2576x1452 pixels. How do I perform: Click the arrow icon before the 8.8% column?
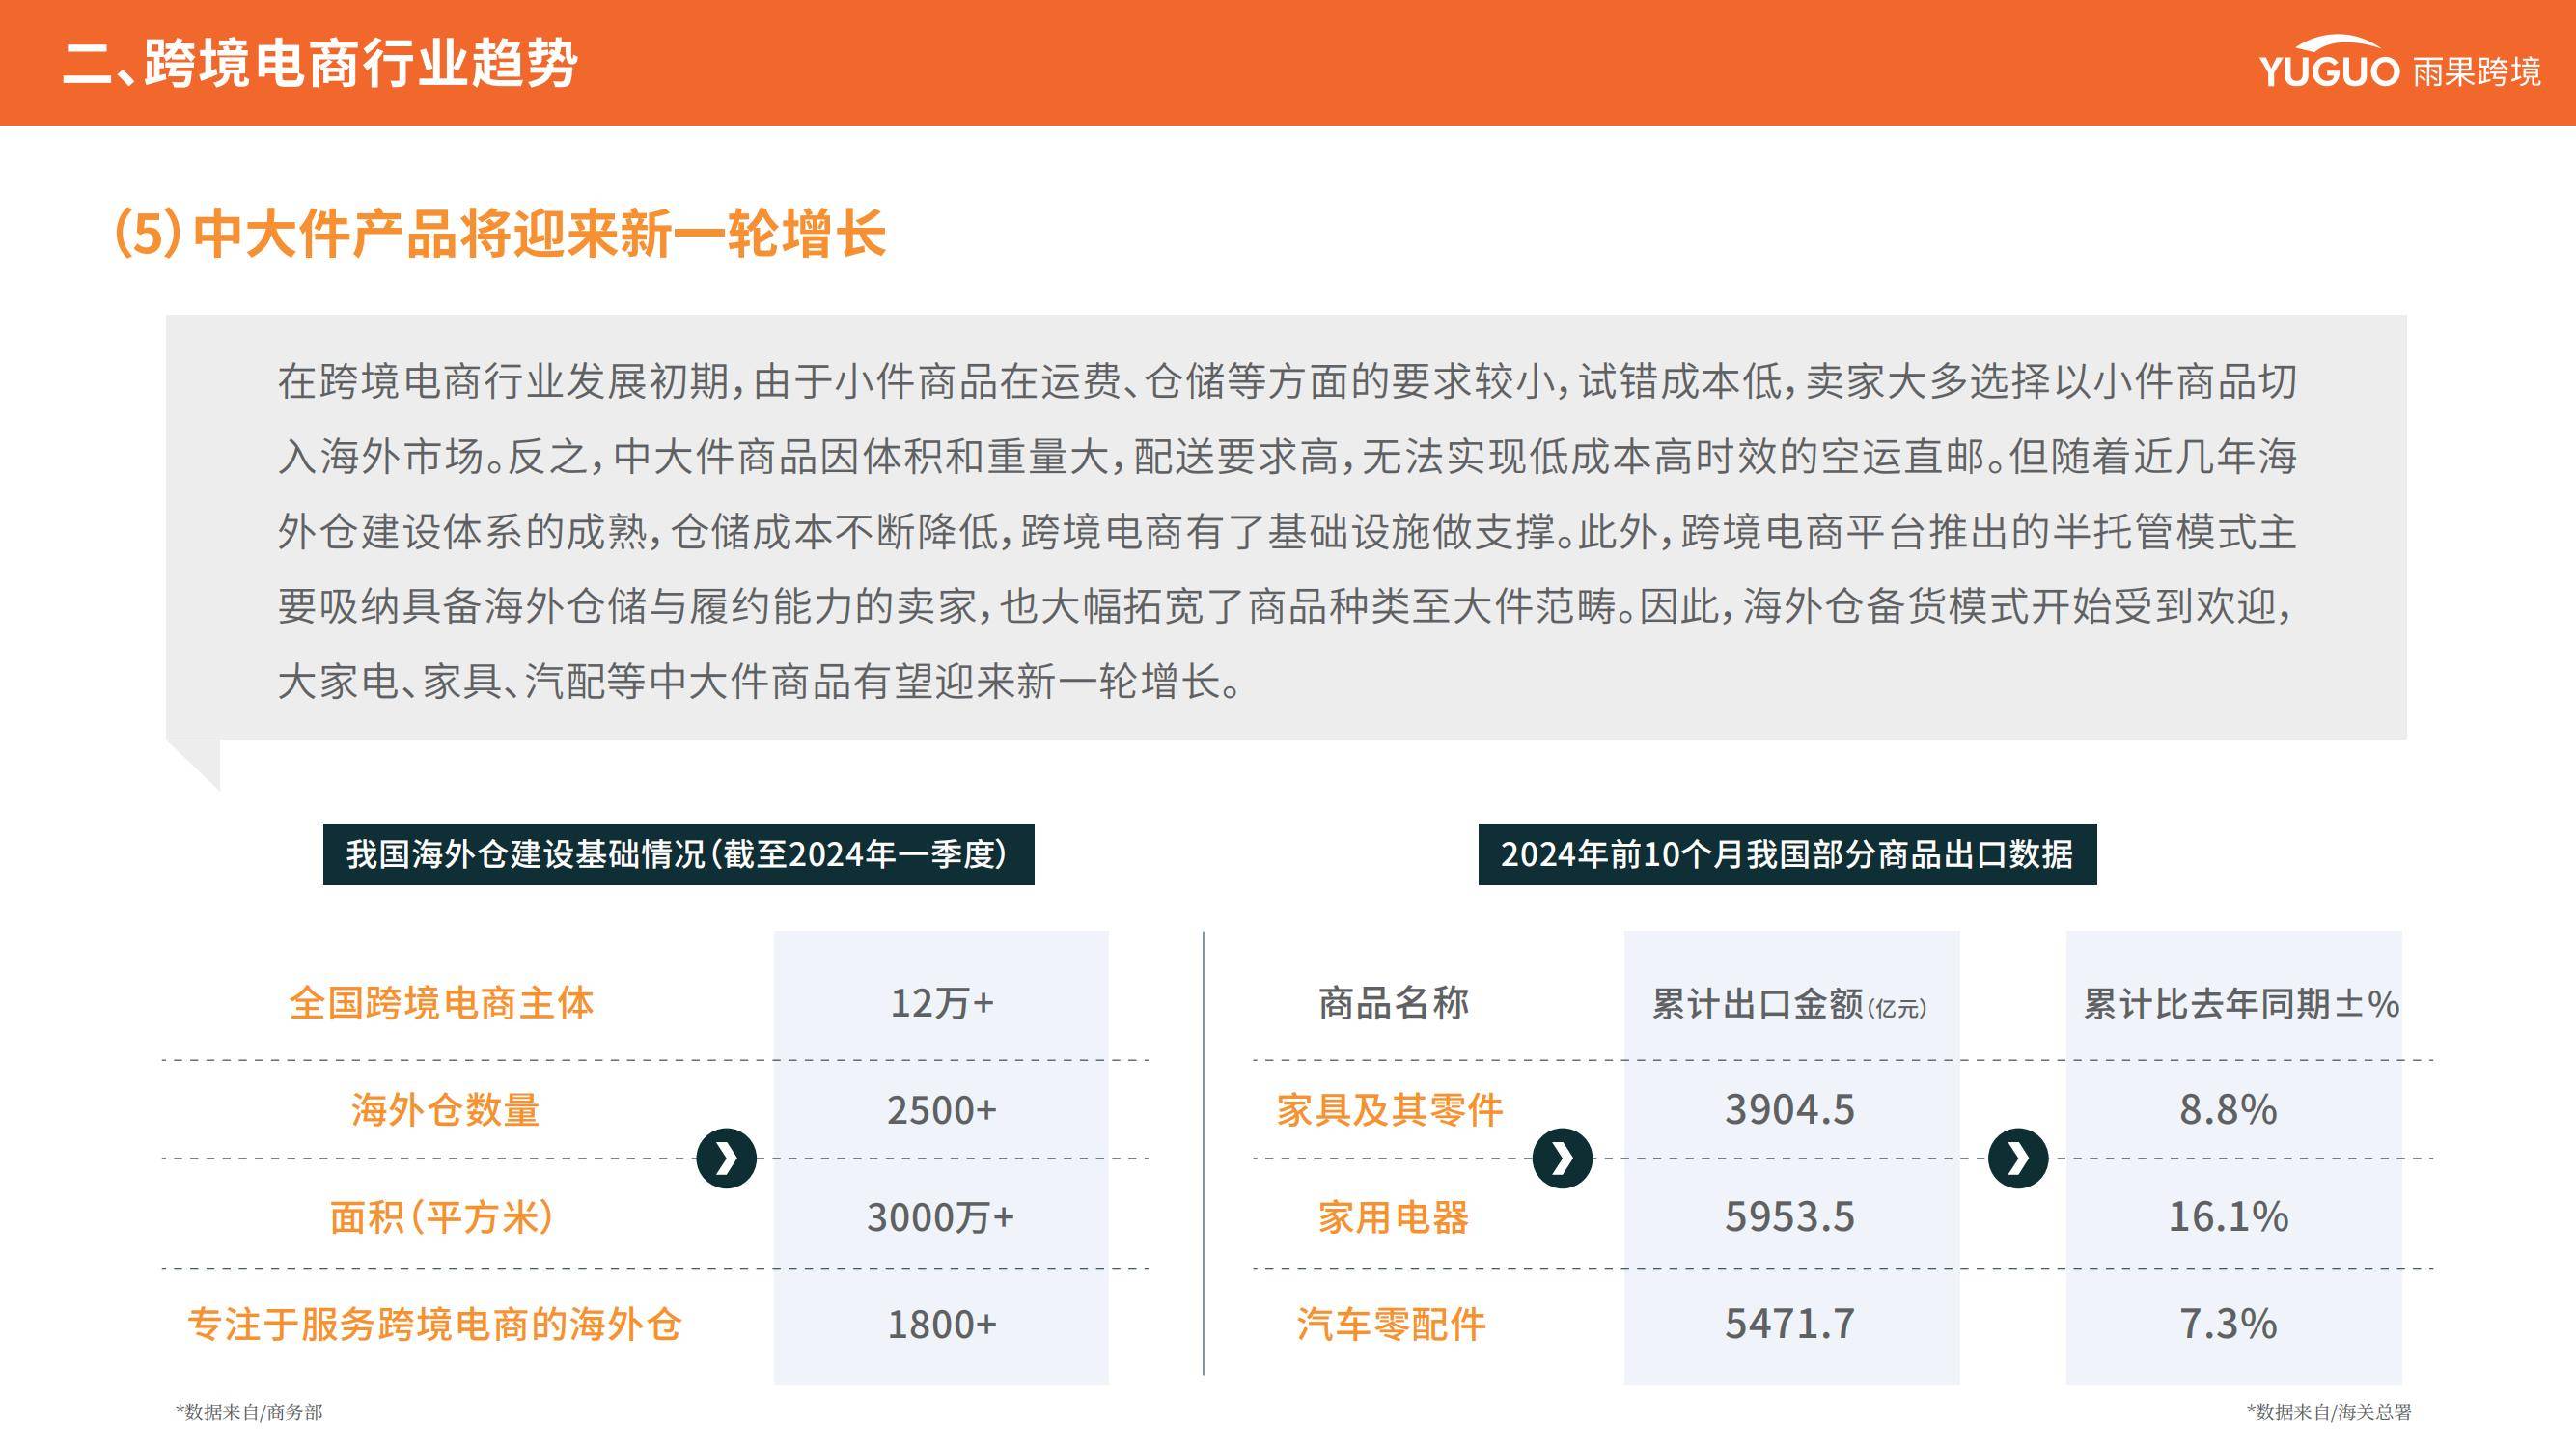click(x=2018, y=1159)
